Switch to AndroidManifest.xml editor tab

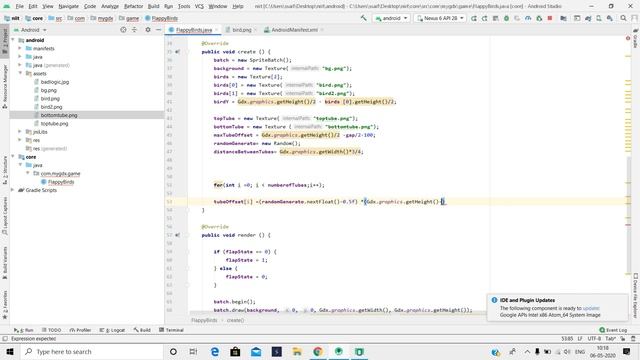294,30
